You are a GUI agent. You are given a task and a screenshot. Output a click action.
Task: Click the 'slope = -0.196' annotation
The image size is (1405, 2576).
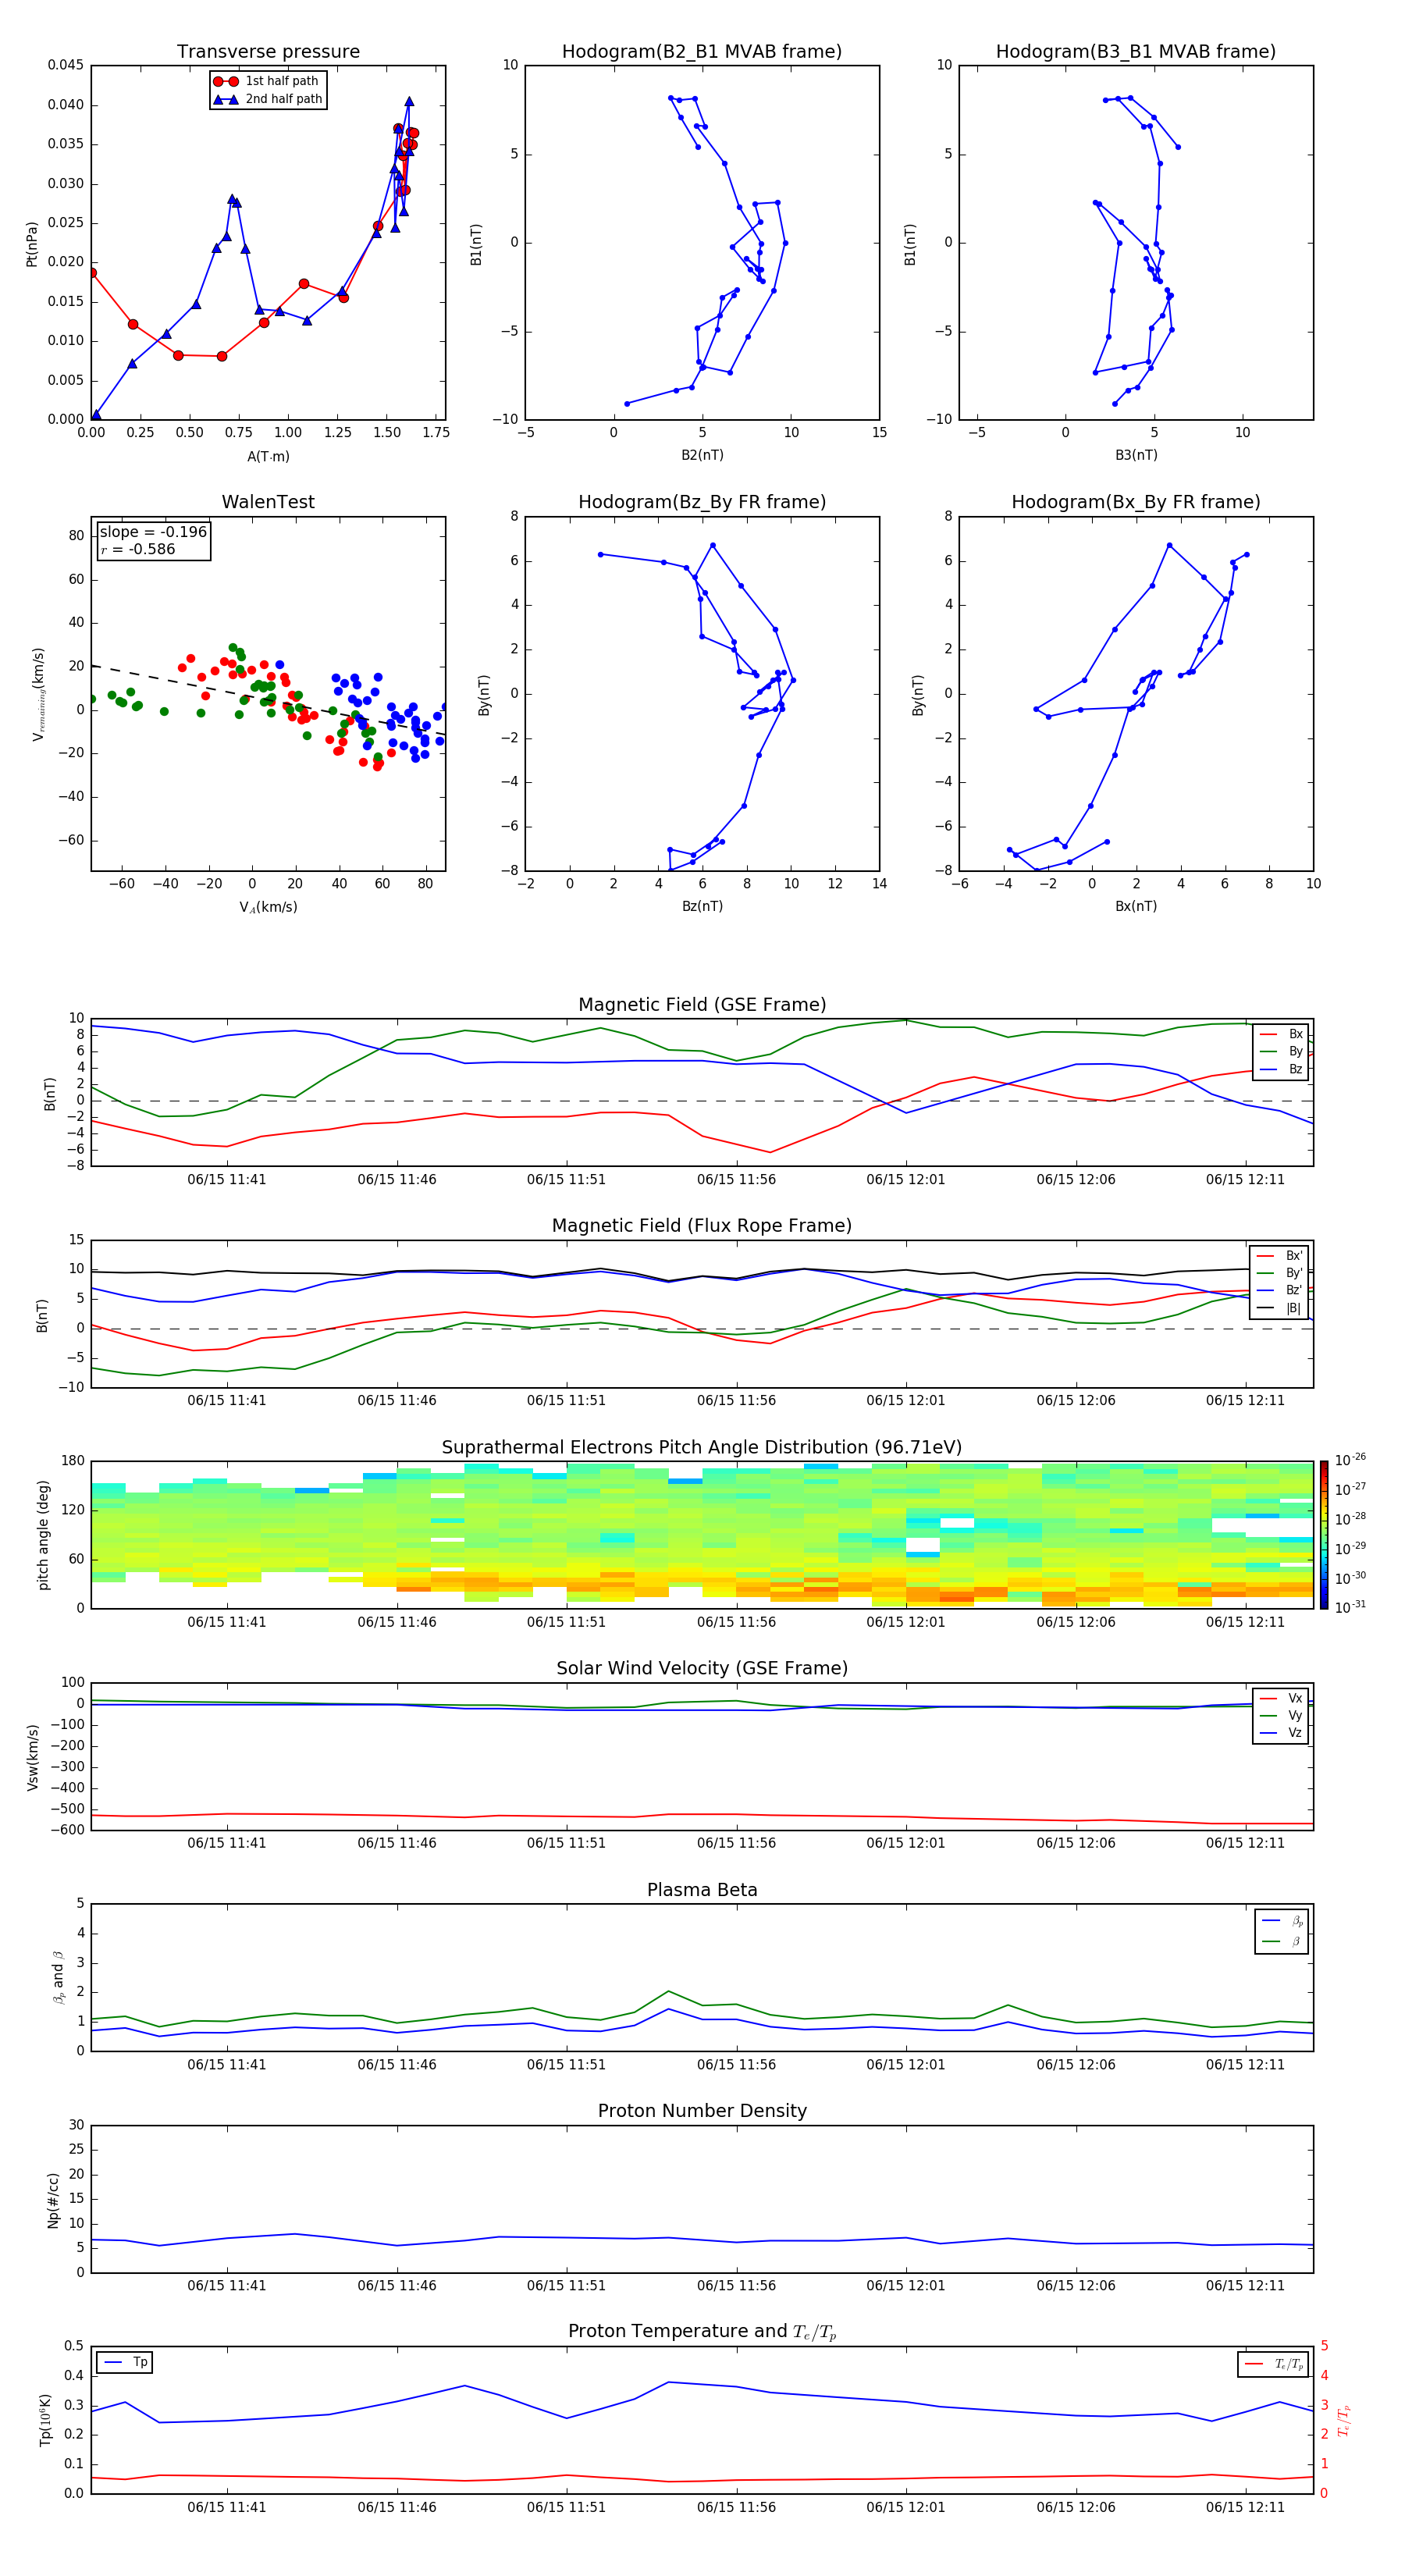pos(153,532)
